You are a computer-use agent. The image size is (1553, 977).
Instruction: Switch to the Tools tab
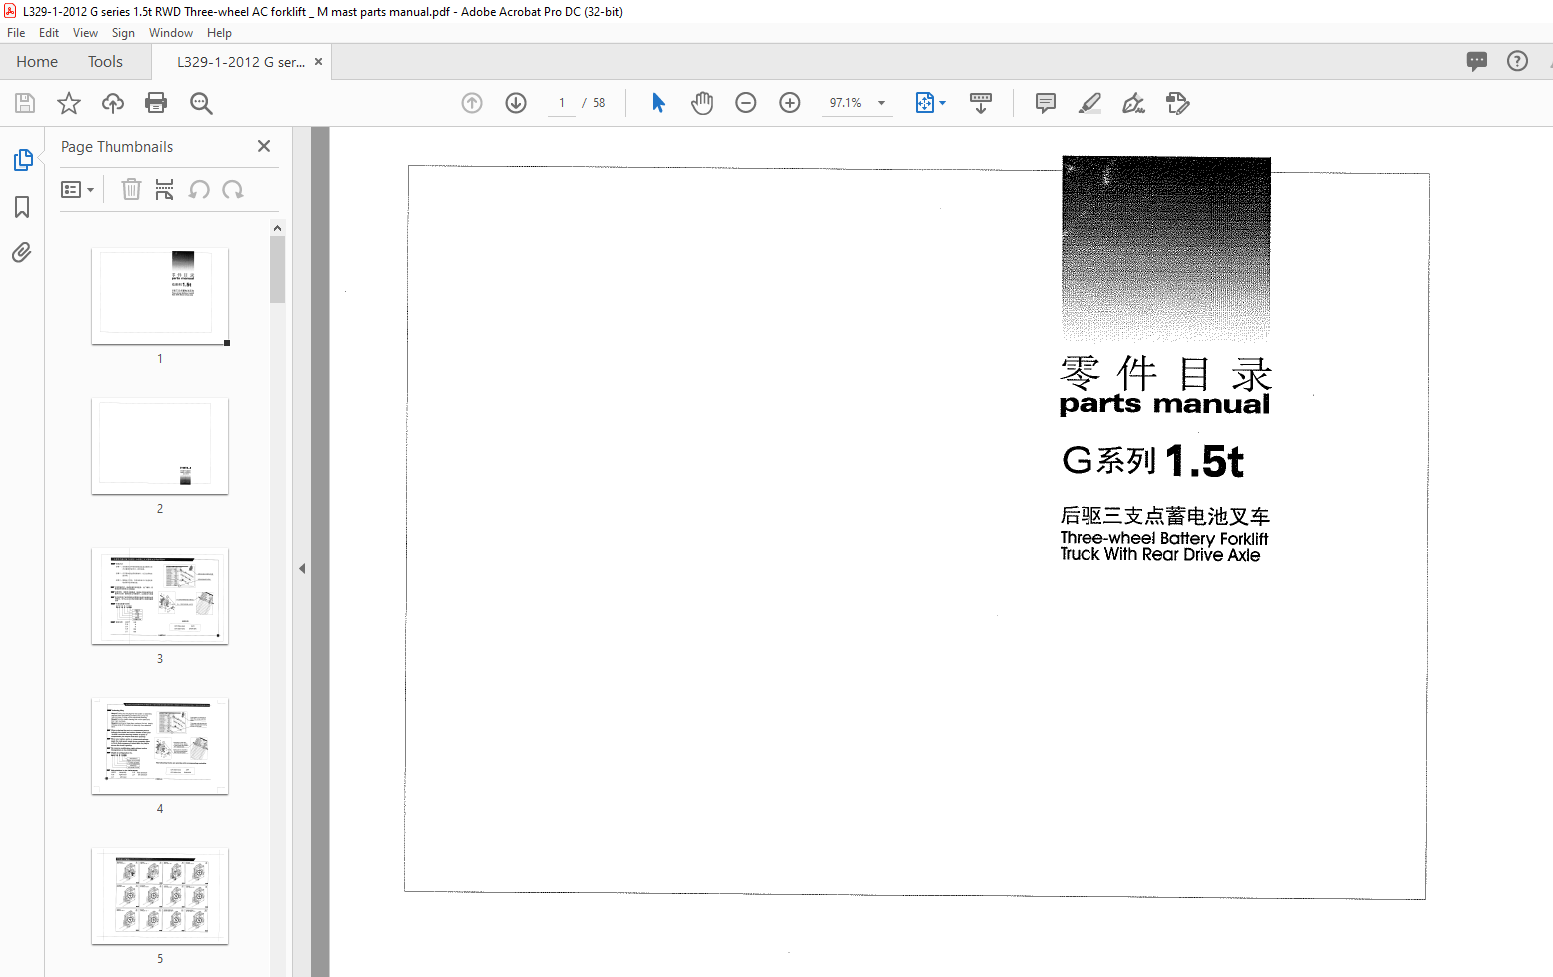coord(105,62)
